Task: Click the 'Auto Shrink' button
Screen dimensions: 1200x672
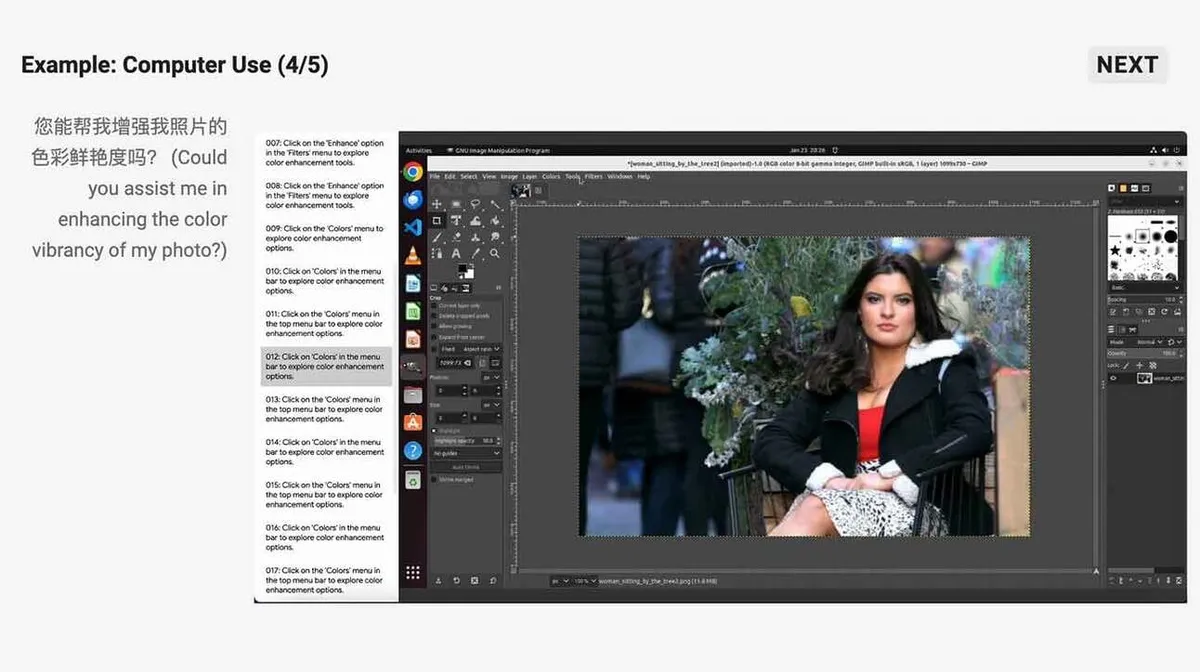Action: point(466,467)
